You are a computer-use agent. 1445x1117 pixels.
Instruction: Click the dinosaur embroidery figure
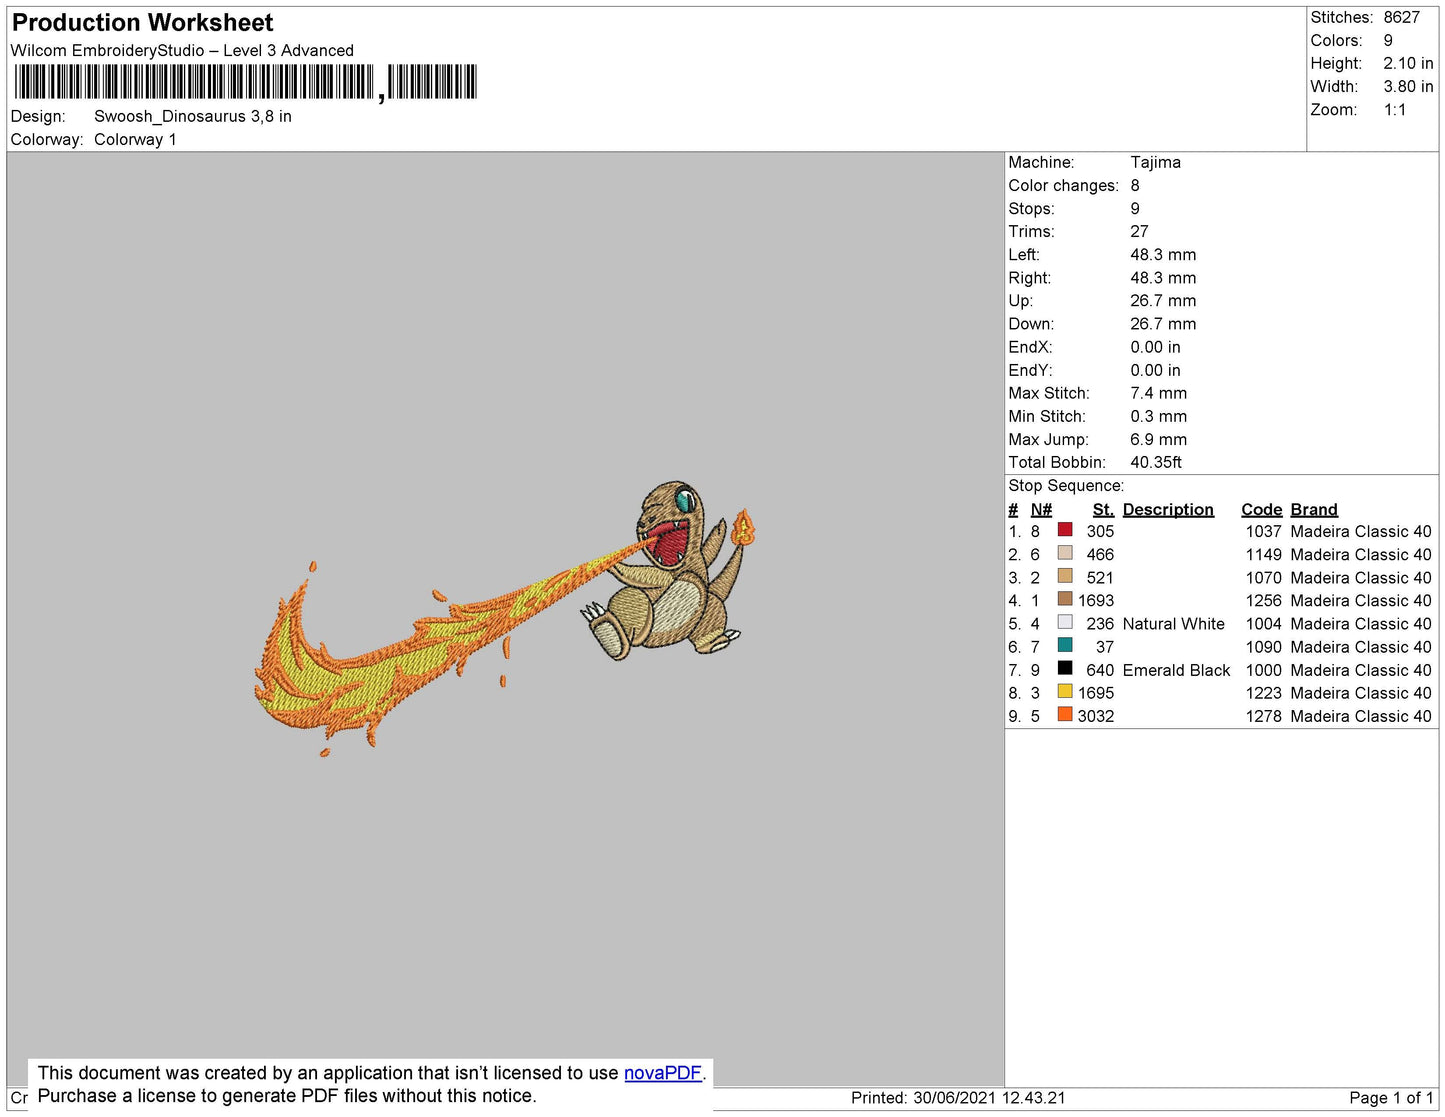667,570
